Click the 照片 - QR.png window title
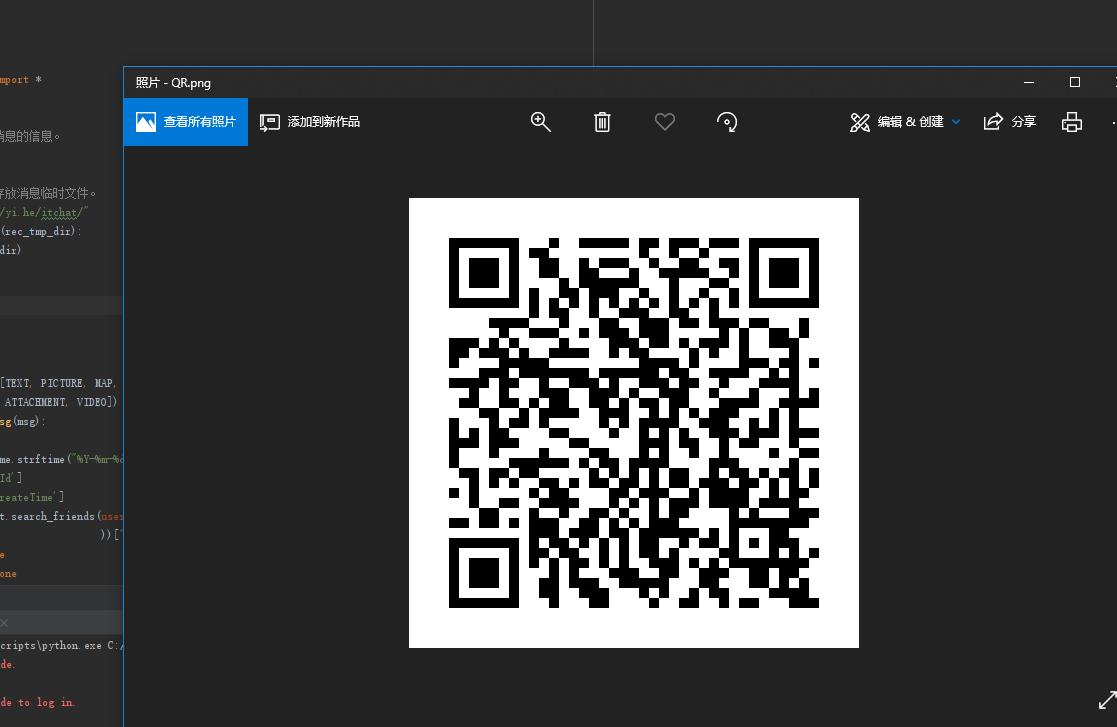1117x727 pixels. pyautogui.click(x=173, y=83)
